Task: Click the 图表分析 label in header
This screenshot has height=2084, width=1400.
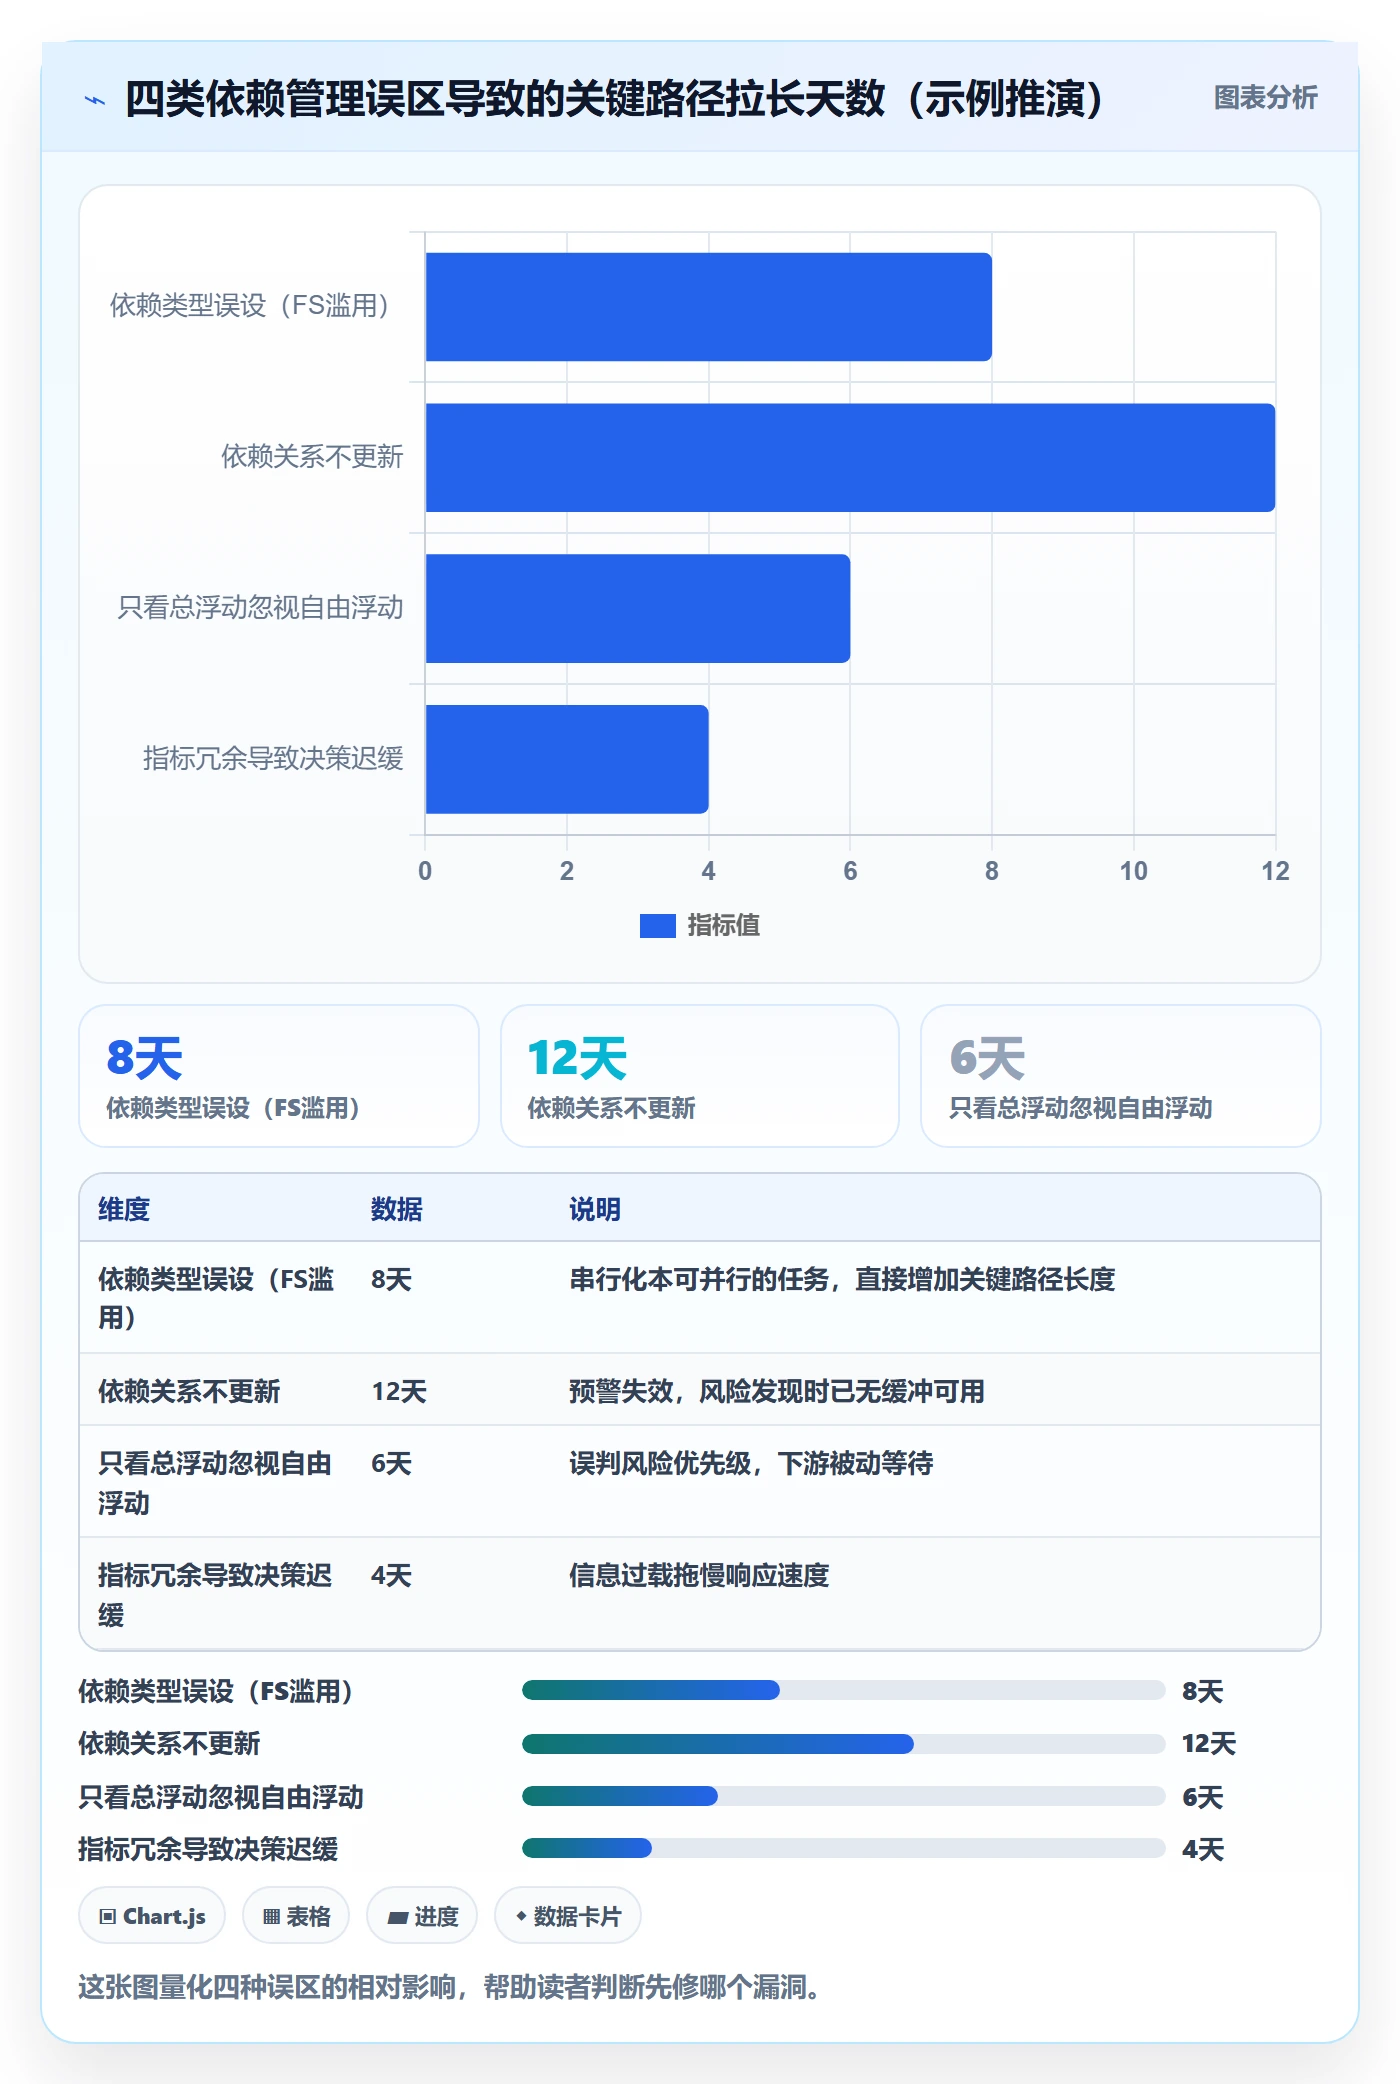Action: (x=1265, y=98)
